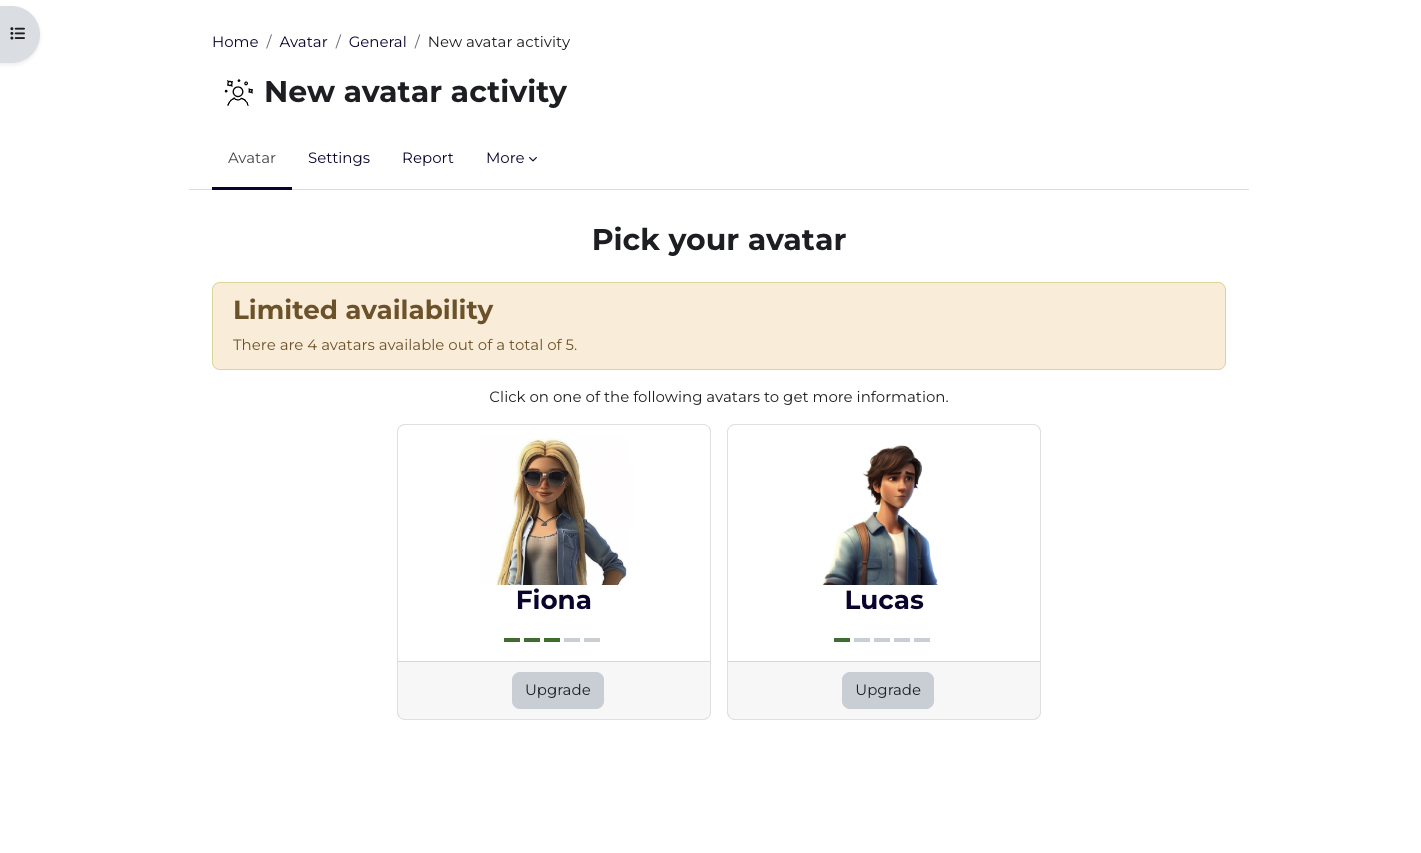Image resolution: width=1421 pixels, height=853 pixels.
Task: Click the Limited availability notice
Action: click(x=719, y=325)
